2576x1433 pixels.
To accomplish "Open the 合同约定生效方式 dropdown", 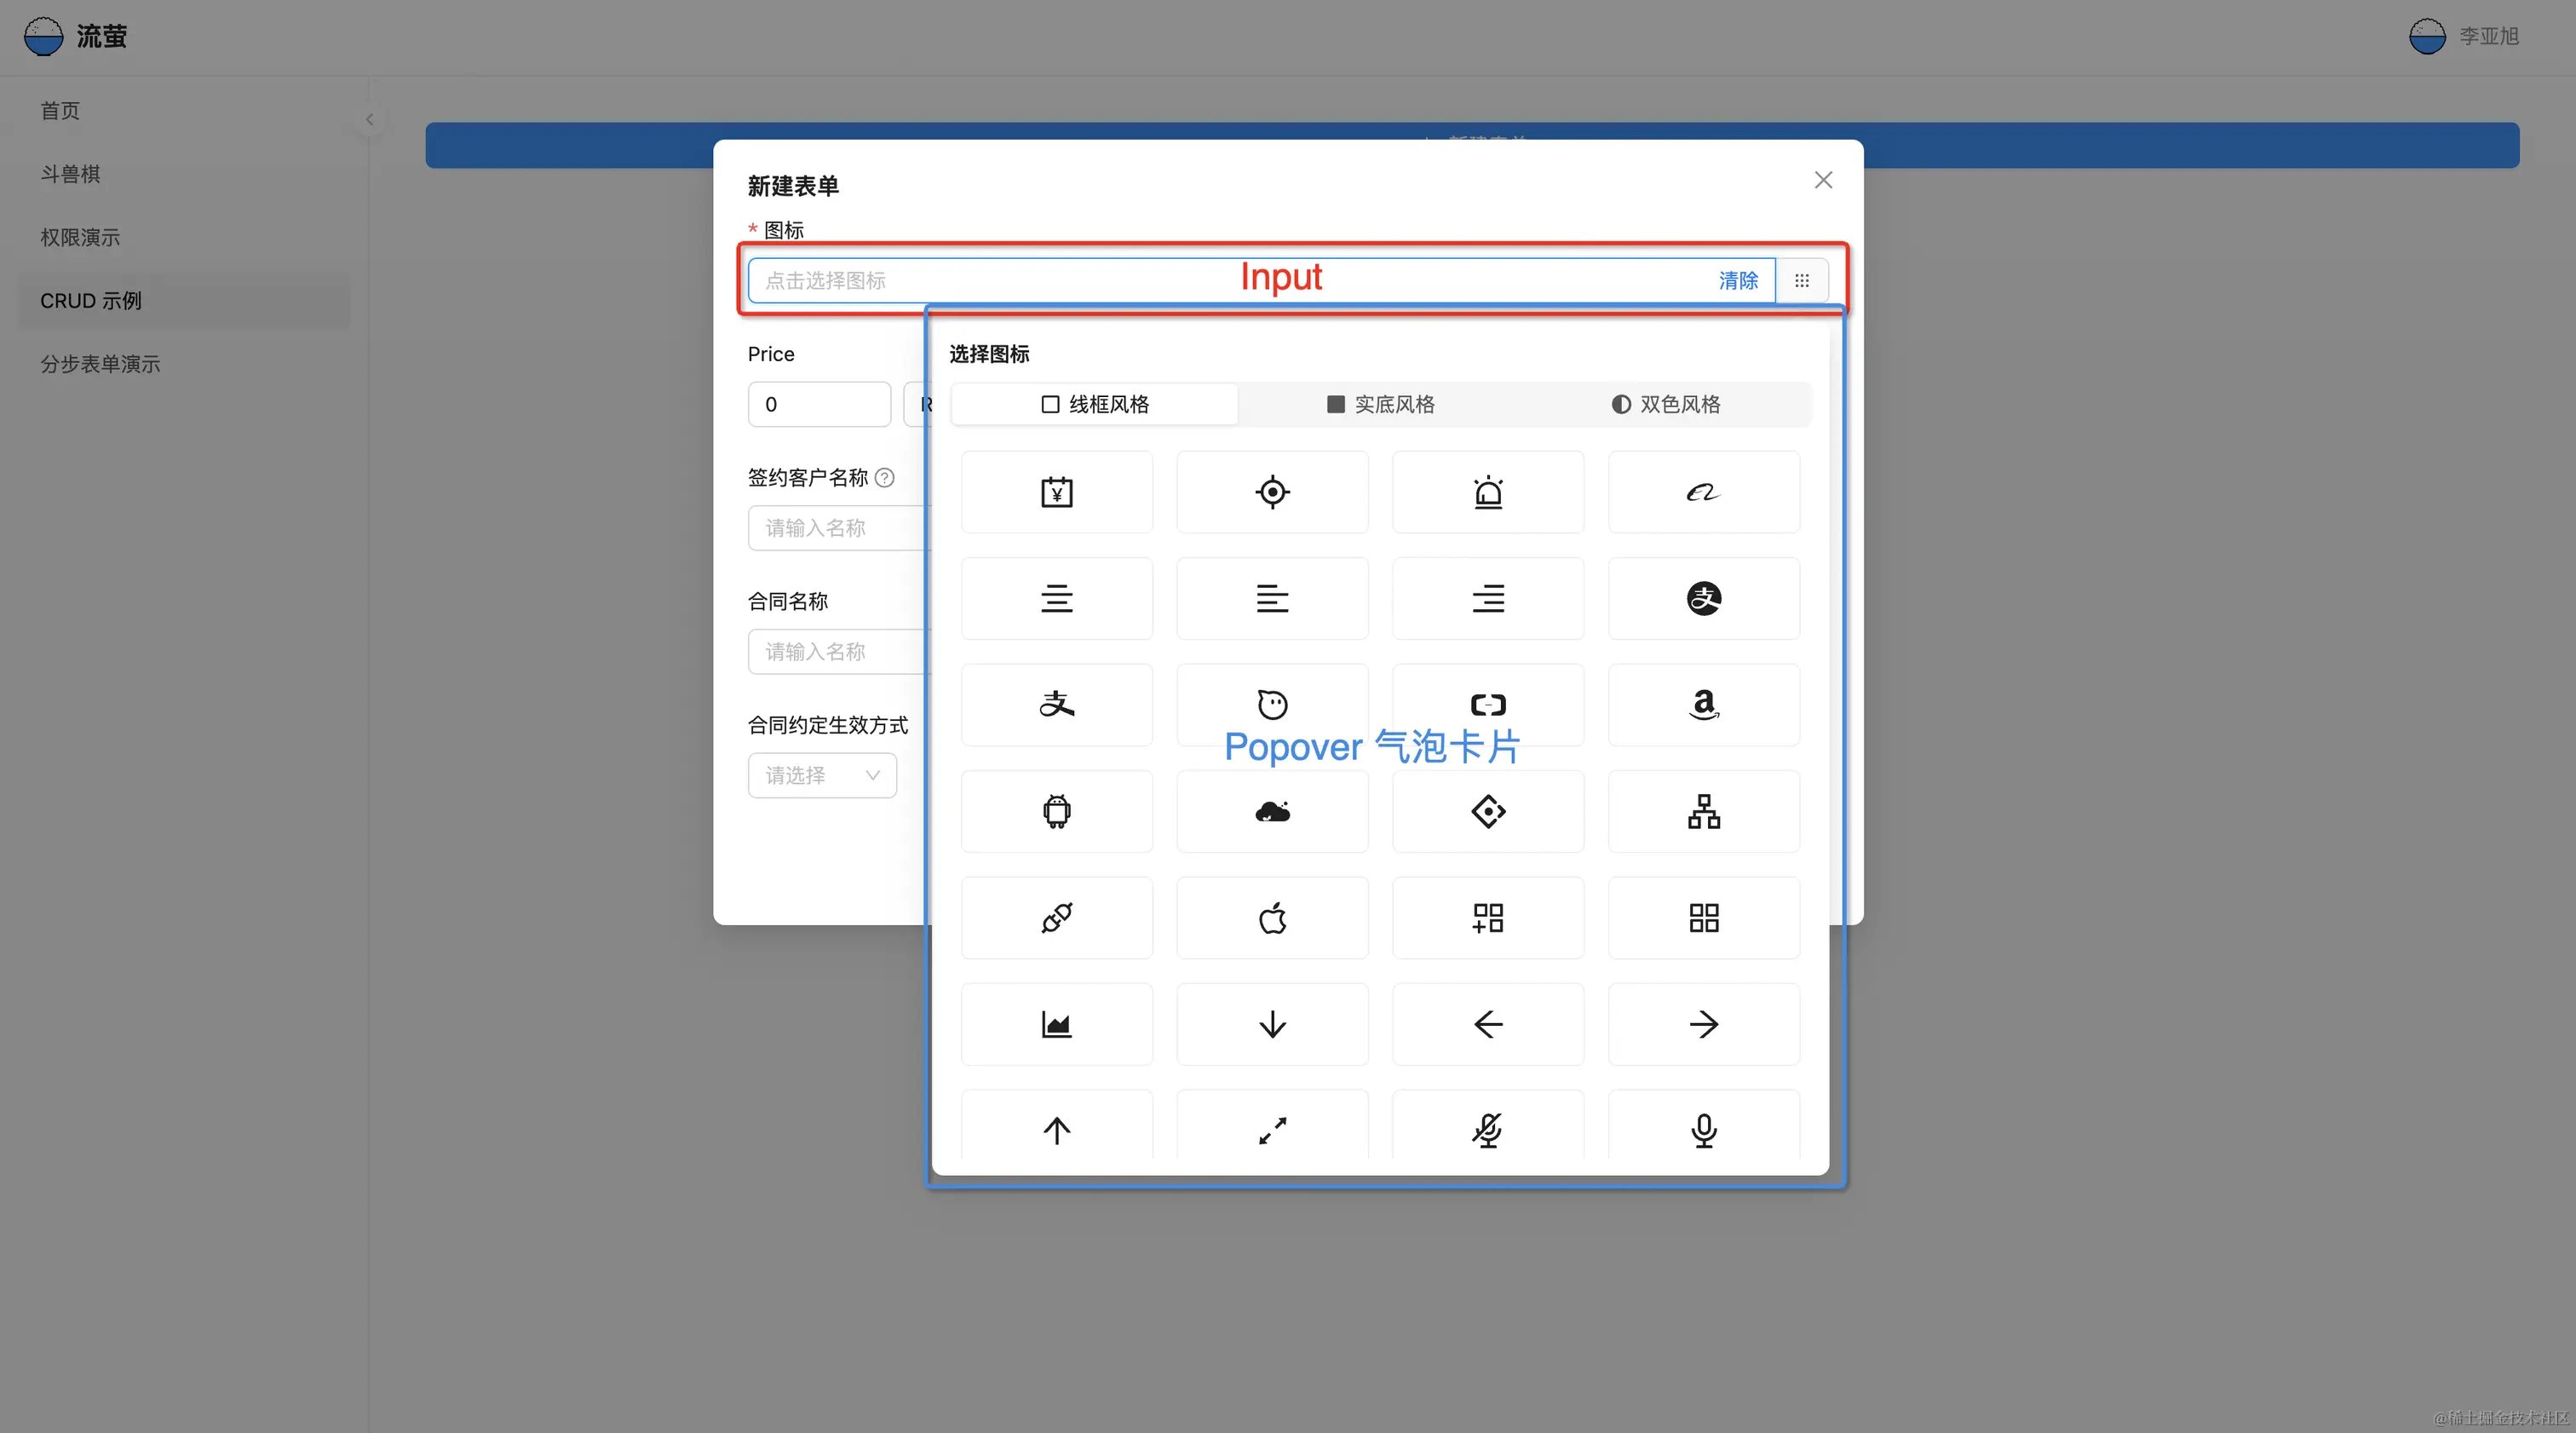I will (821, 775).
